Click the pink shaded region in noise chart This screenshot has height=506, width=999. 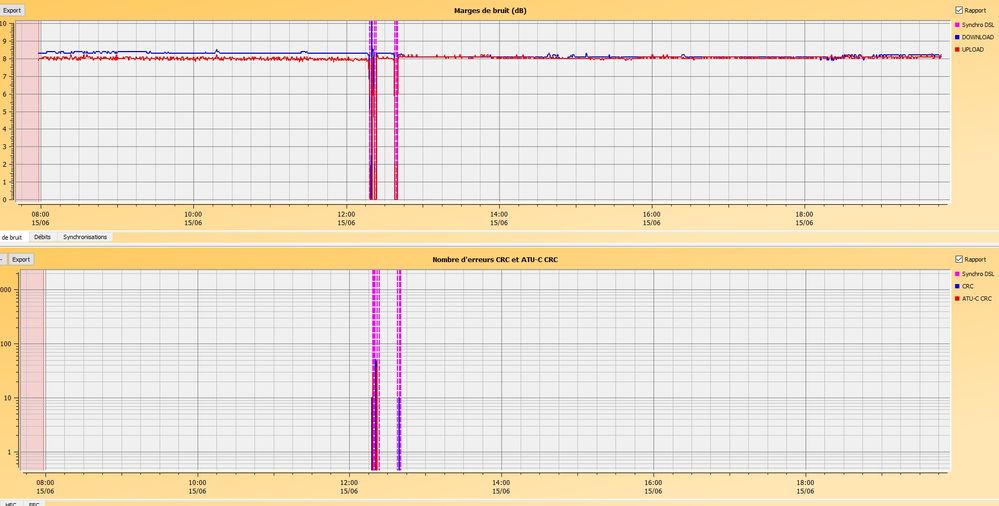27,110
